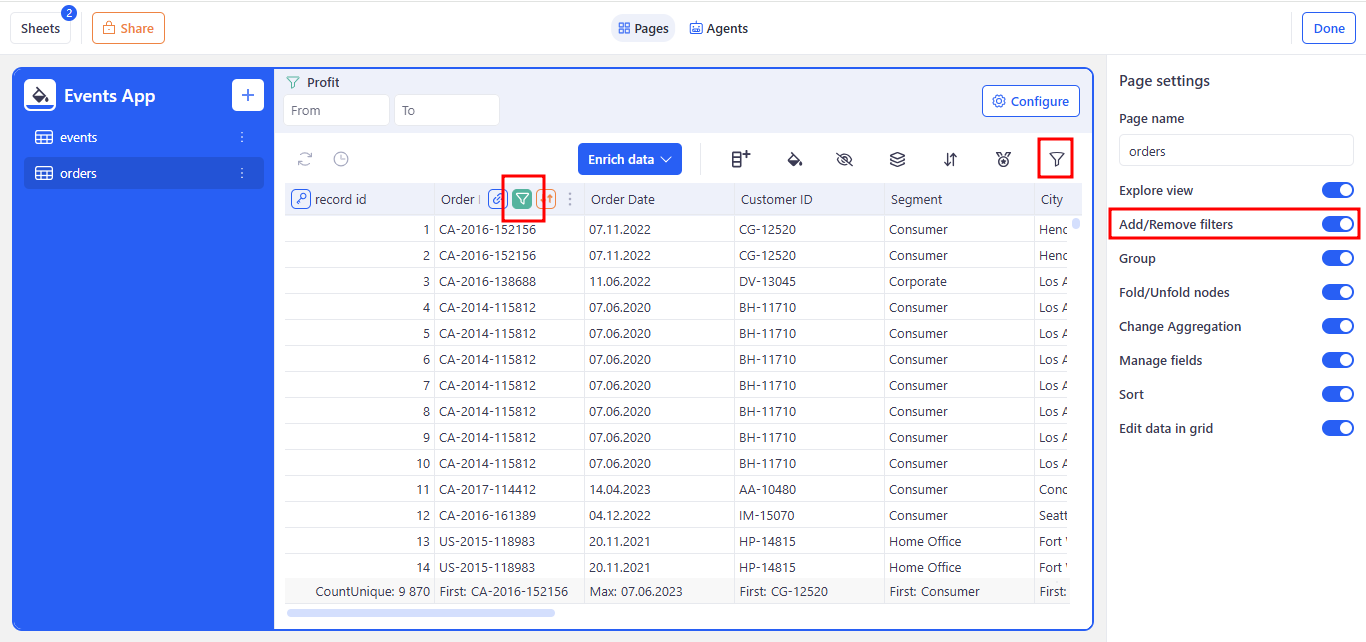The width and height of the screenshot is (1366, 642).
Task: Click the add column toolbar icon
Action: pos(741,159)
